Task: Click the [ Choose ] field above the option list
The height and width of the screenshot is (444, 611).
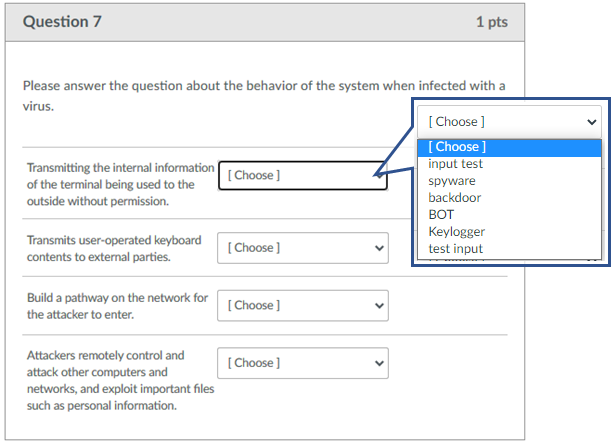Action: click(509, 121)
